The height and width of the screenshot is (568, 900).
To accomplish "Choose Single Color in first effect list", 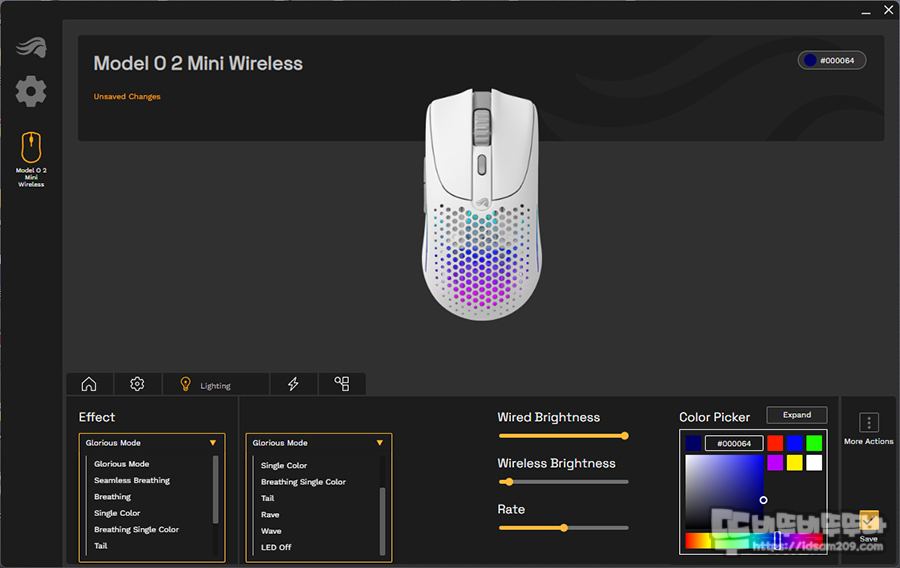I will pyautogui.click(x=117, y=513).
